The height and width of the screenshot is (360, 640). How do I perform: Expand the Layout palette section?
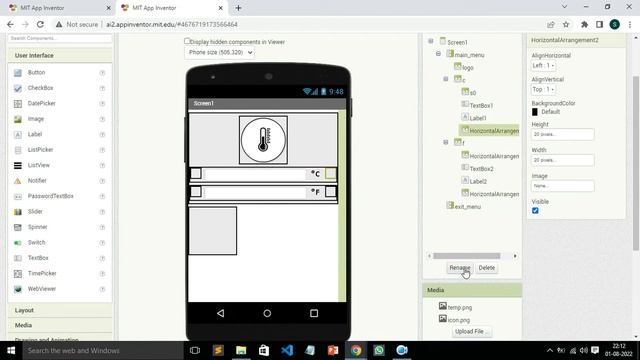pyautogui.click(x=60, y=310)
